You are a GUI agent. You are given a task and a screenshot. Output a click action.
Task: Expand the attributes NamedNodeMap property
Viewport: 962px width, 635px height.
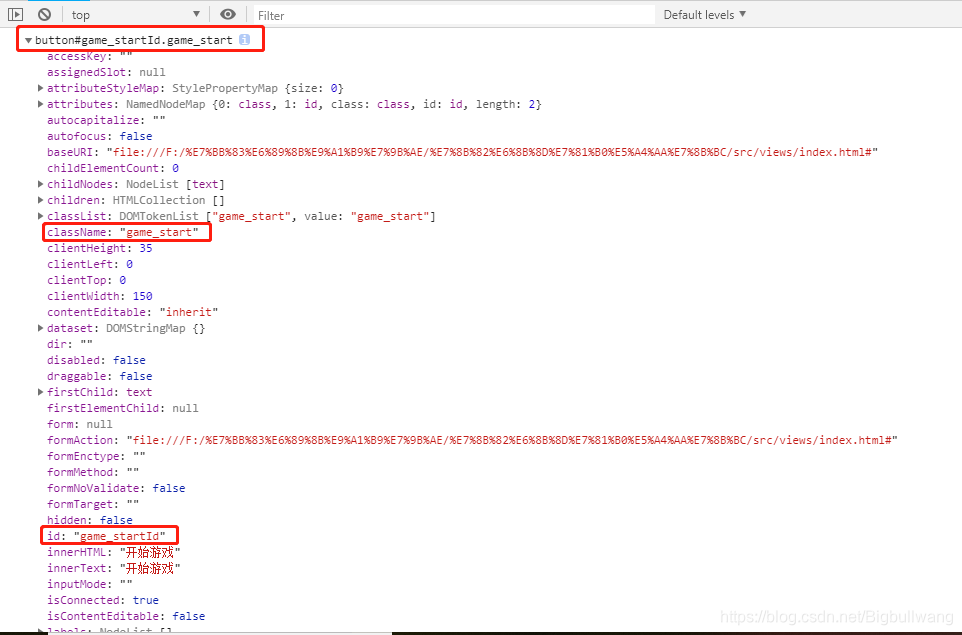pyautogui.click(x=39, y=103)
